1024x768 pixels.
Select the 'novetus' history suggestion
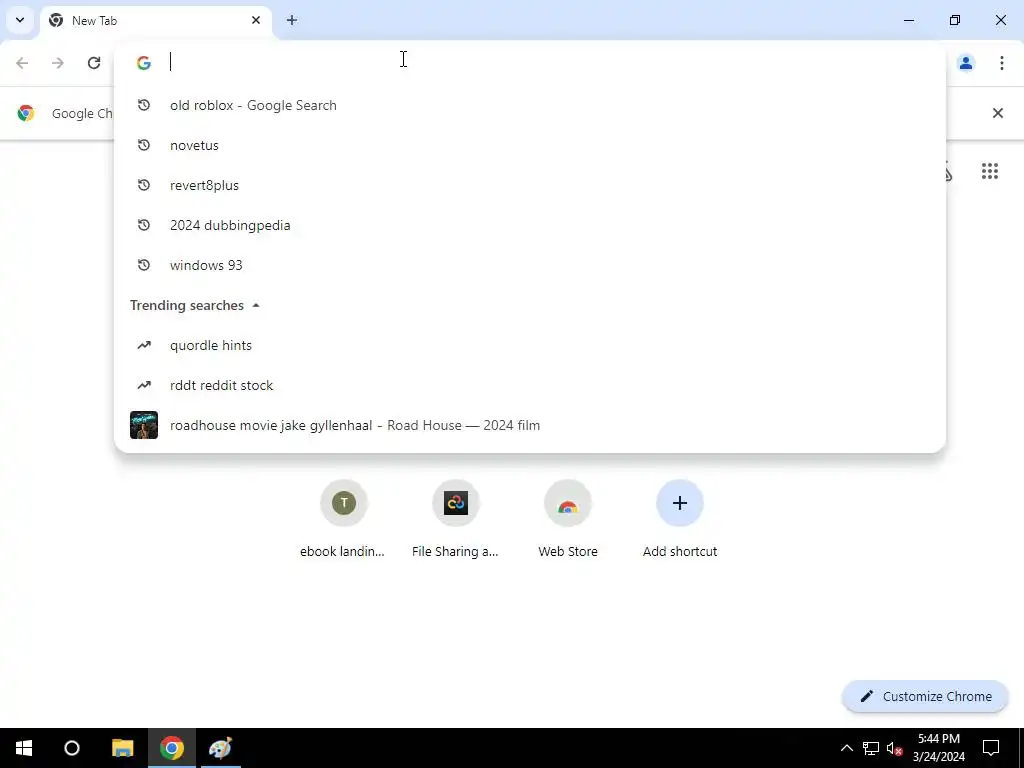coord(530,145)
